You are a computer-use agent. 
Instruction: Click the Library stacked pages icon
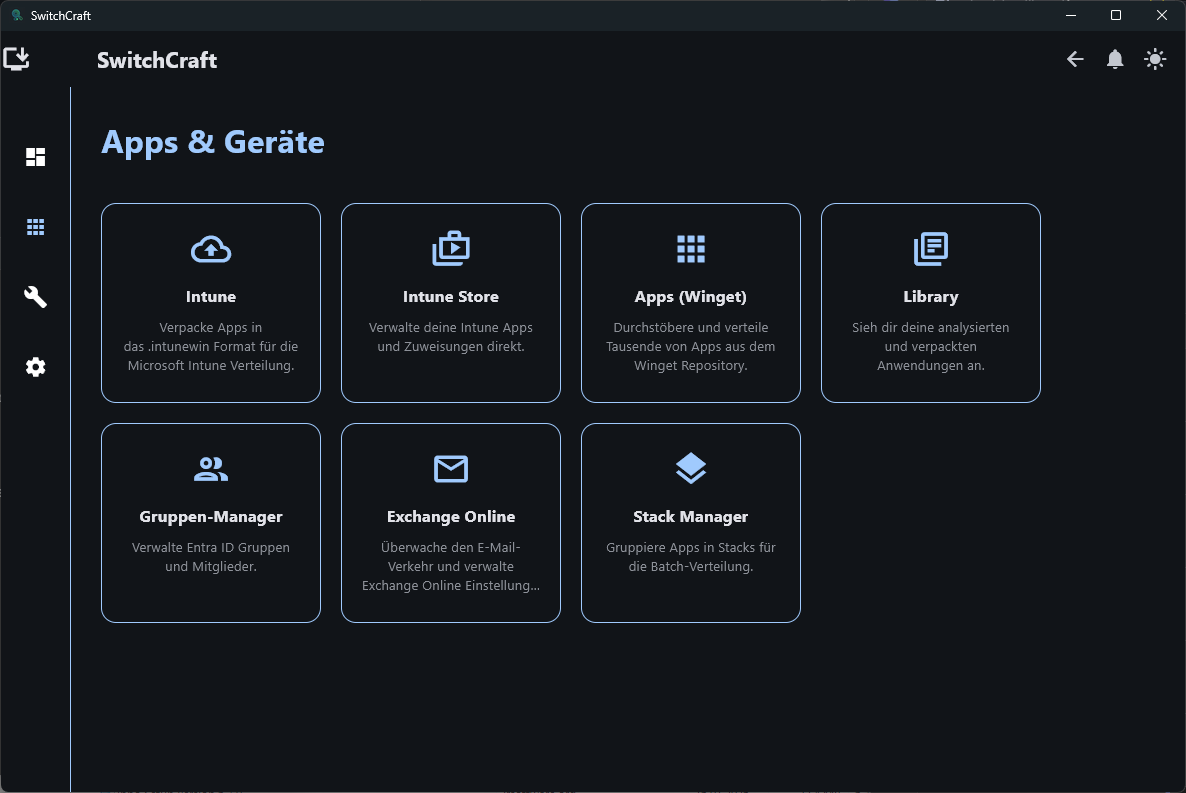tap(930, 248)
